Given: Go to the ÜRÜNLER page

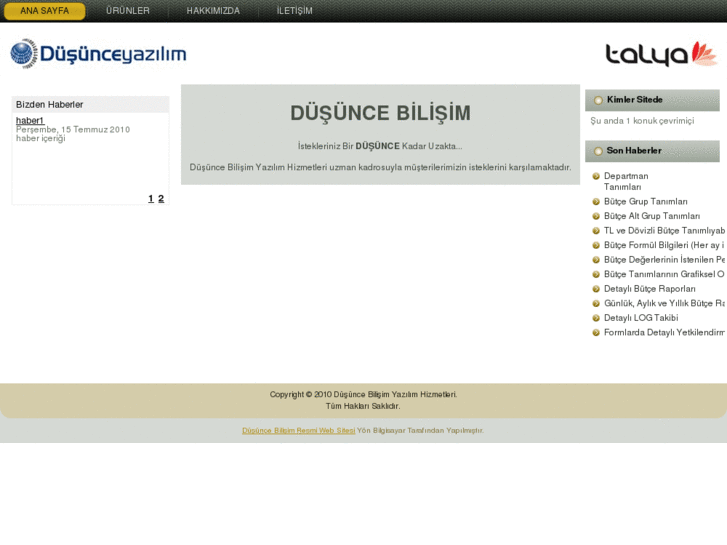Looking at the screenshot, I should click(128, 11).
